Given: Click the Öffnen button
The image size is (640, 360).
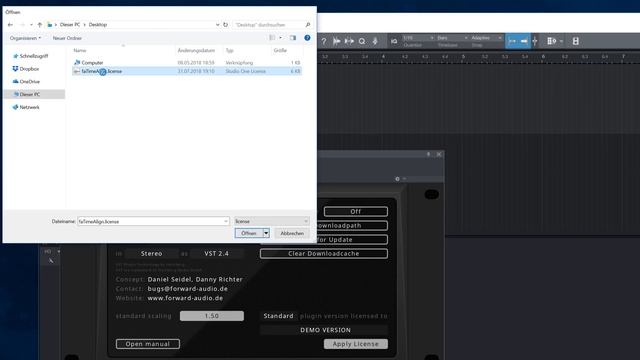Looking at the screenshot, I should pos(249,233).
